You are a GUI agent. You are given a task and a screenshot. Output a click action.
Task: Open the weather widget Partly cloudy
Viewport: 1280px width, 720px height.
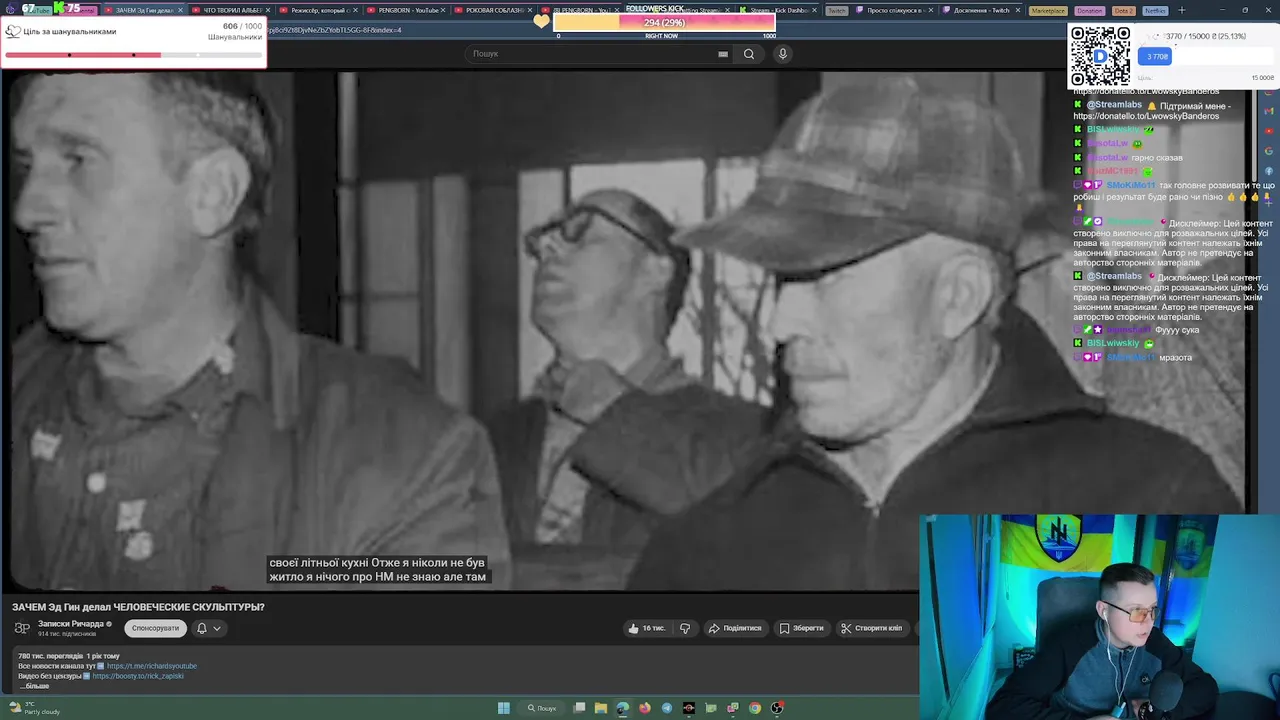33,708
